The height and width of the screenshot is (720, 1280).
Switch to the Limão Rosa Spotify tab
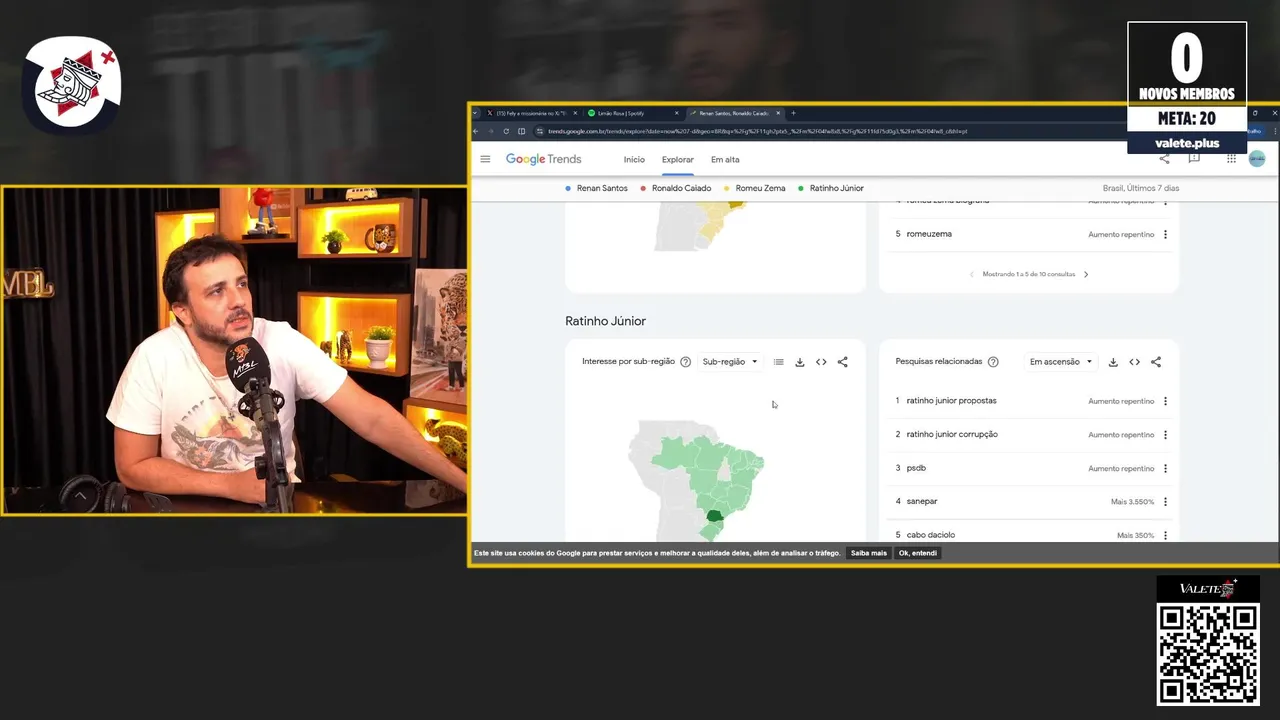coord(633,113)
